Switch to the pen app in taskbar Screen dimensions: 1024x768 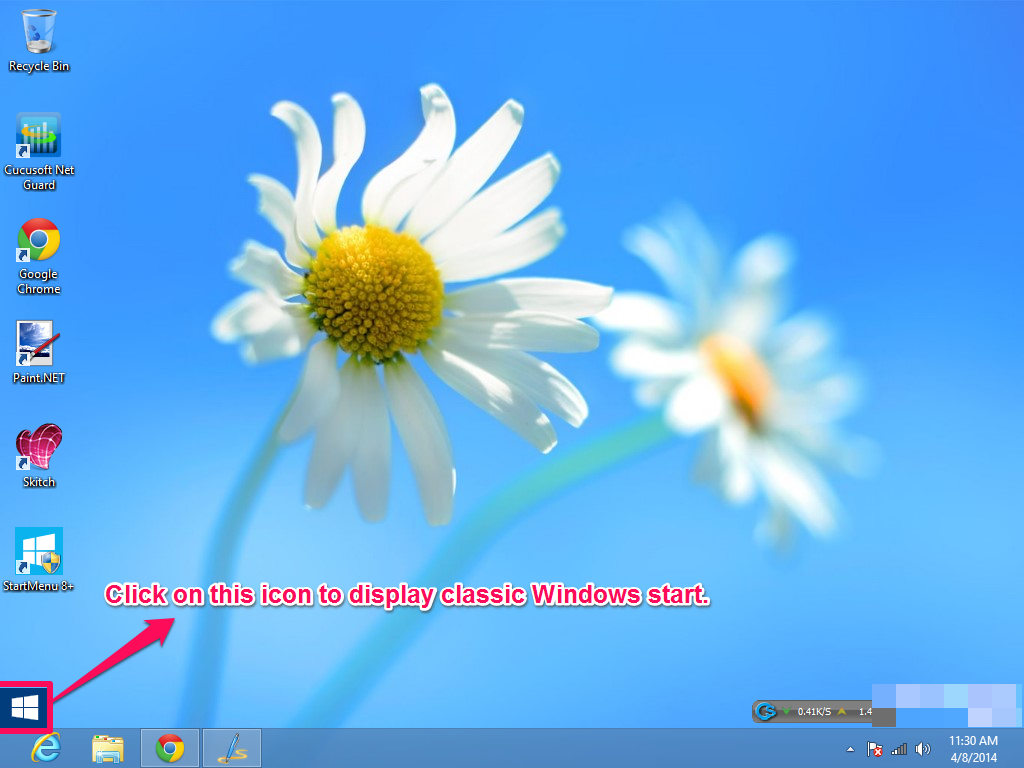232,748
